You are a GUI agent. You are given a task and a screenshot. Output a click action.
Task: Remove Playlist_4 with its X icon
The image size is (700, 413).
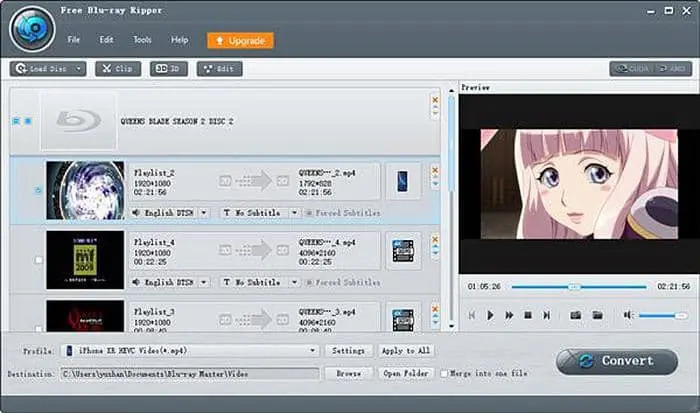tap(435, 240)
